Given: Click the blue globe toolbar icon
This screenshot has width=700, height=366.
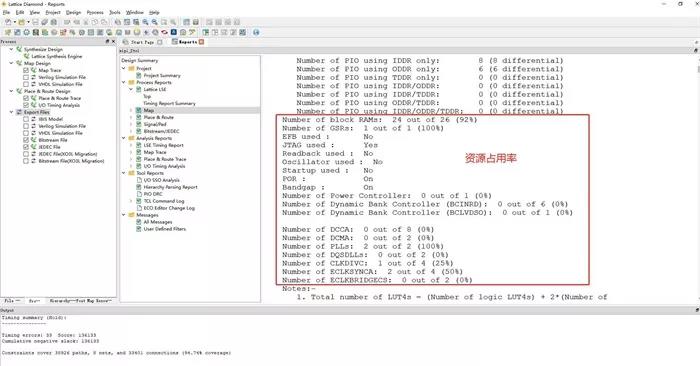Looking at the screenshot, I should click(x=256, y=32).
